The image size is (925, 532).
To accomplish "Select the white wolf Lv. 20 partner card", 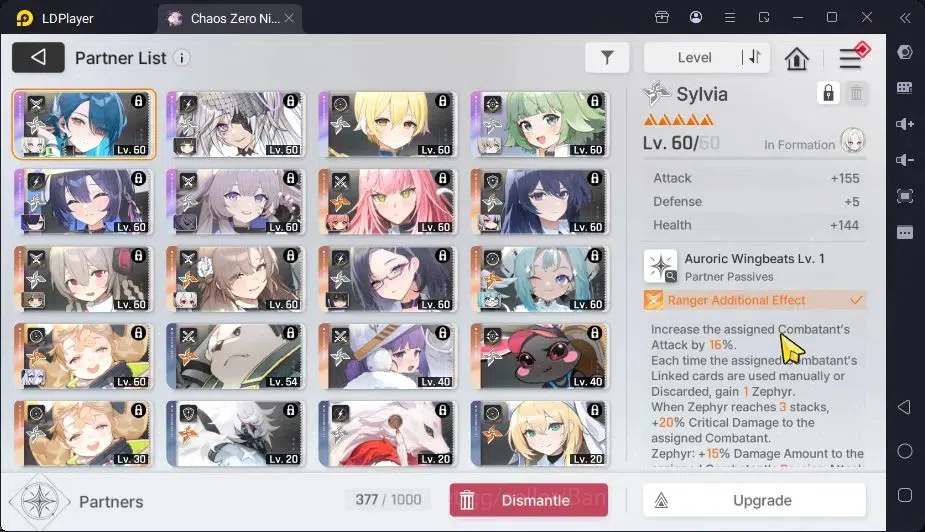I will point(388,434).
